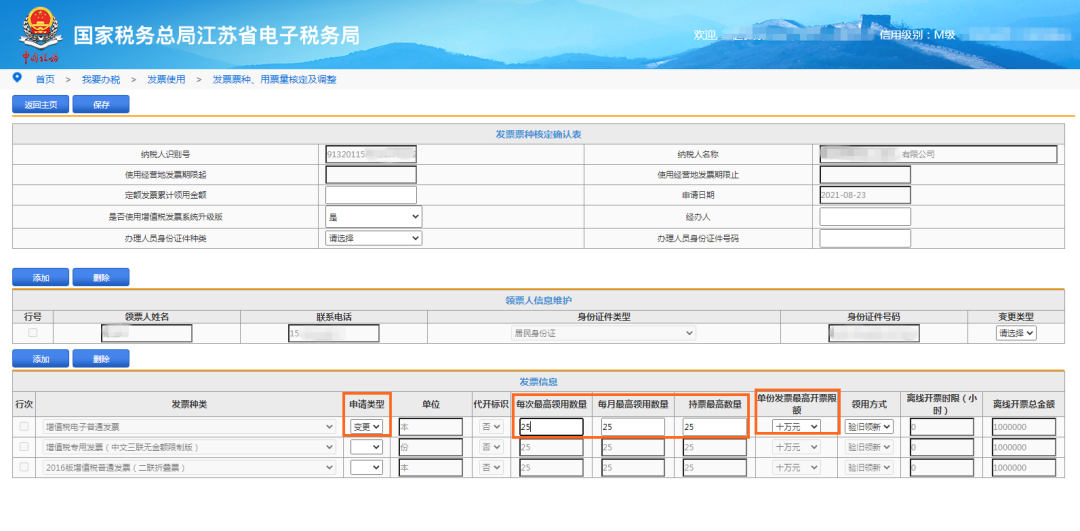The height and width of the screenshot is (531, 1080).
Task: Click 发票票种、用票量核定及调整 breadcrumb
Action: point(274,79)
